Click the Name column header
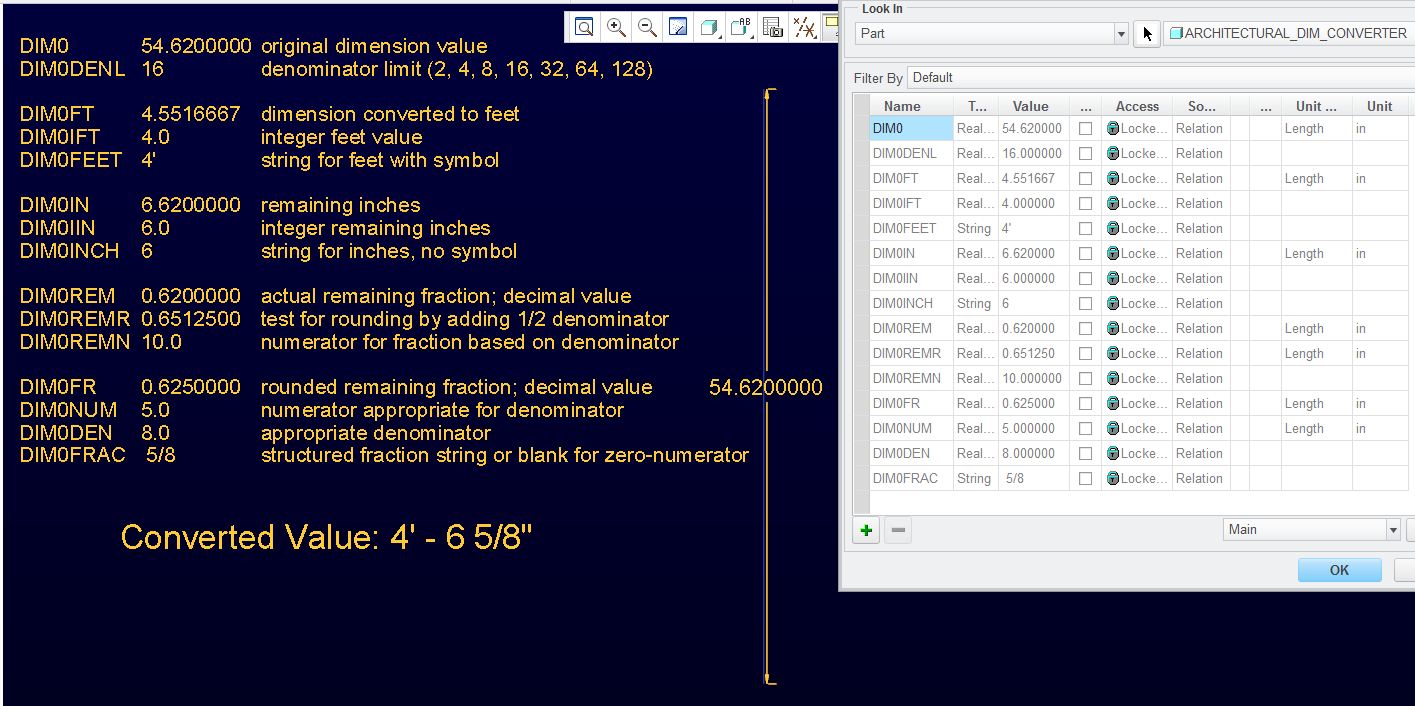 pyautogui.click(x=902, y=106)
